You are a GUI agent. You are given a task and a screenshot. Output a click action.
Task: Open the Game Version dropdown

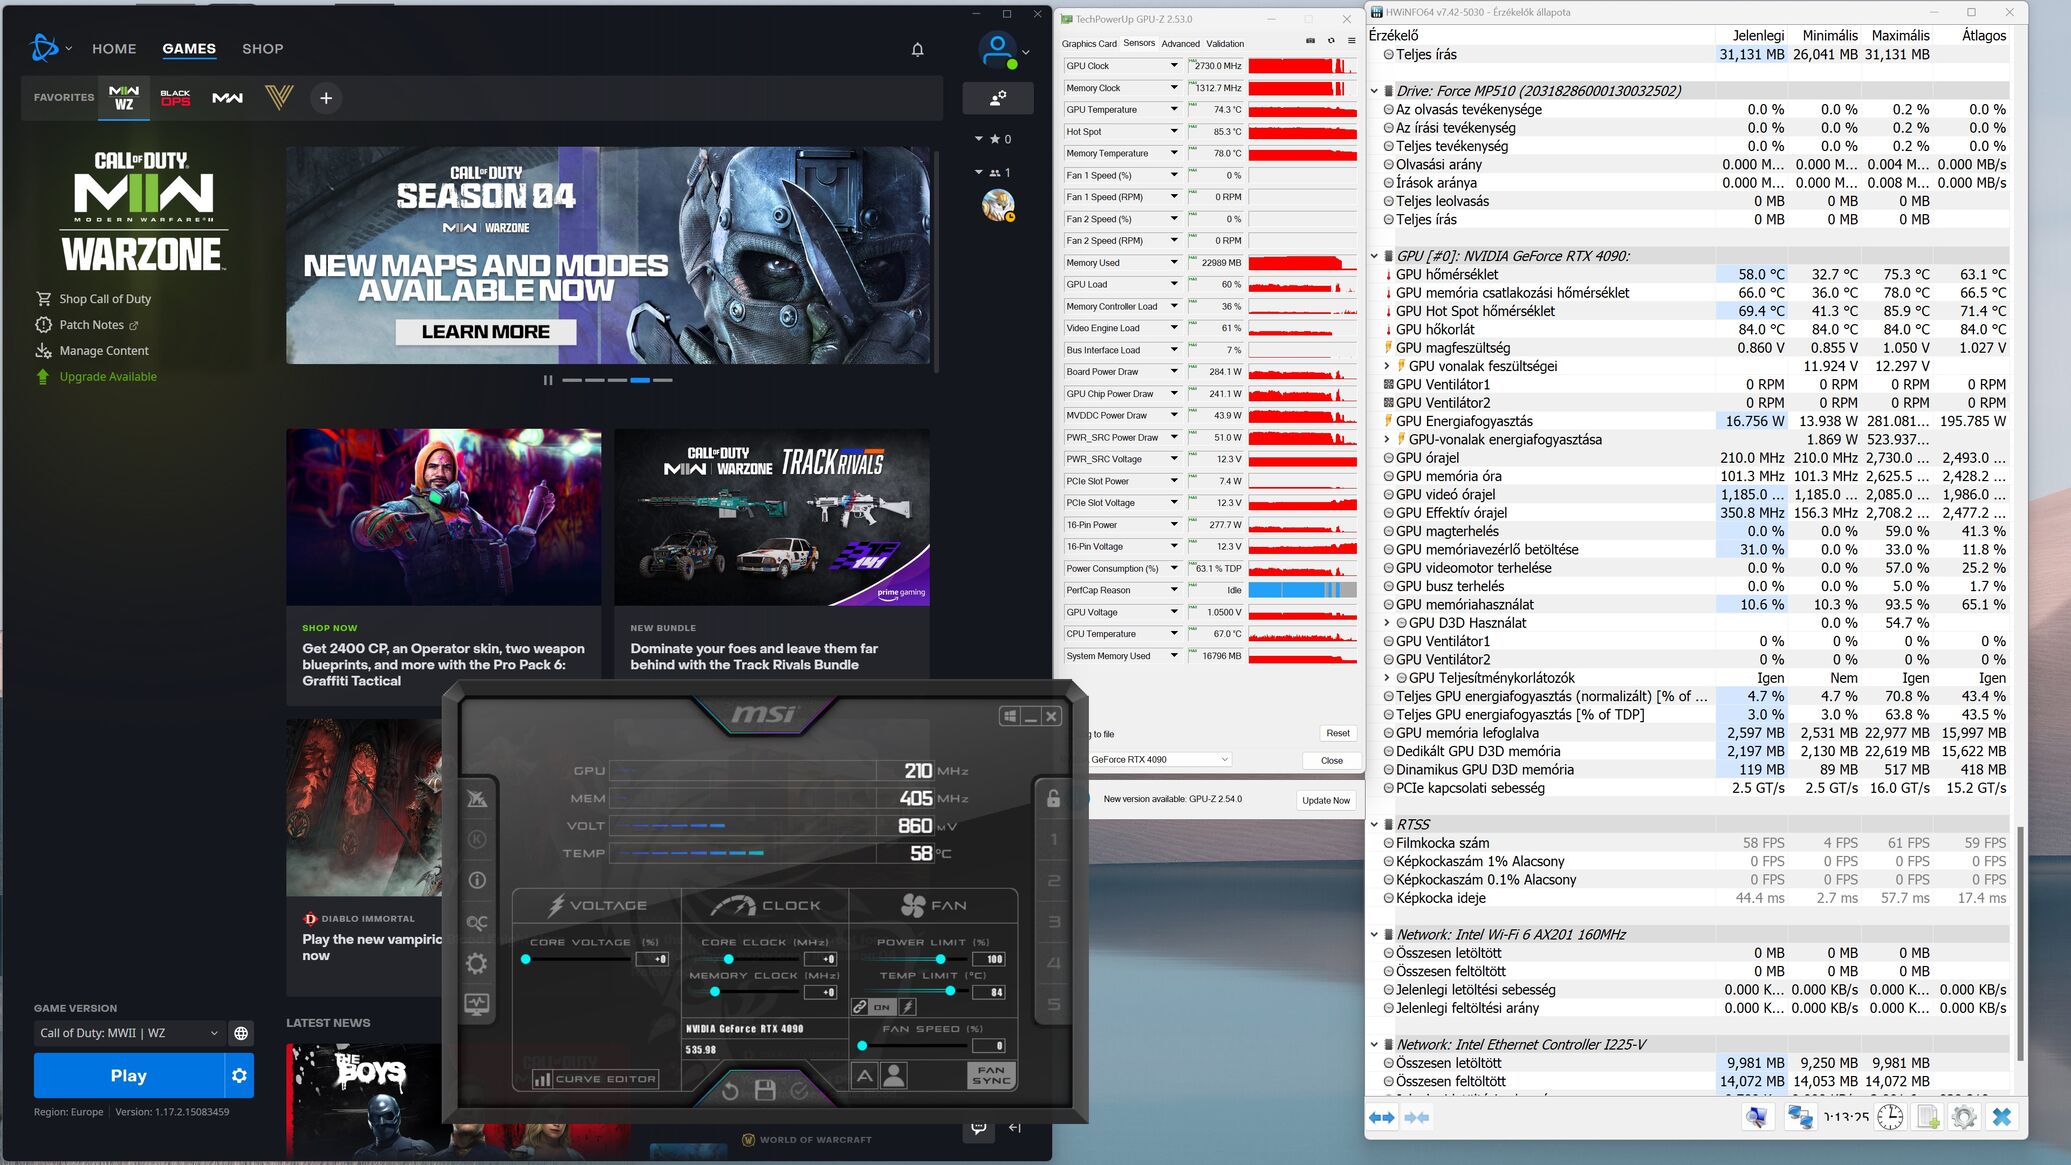128,1033
